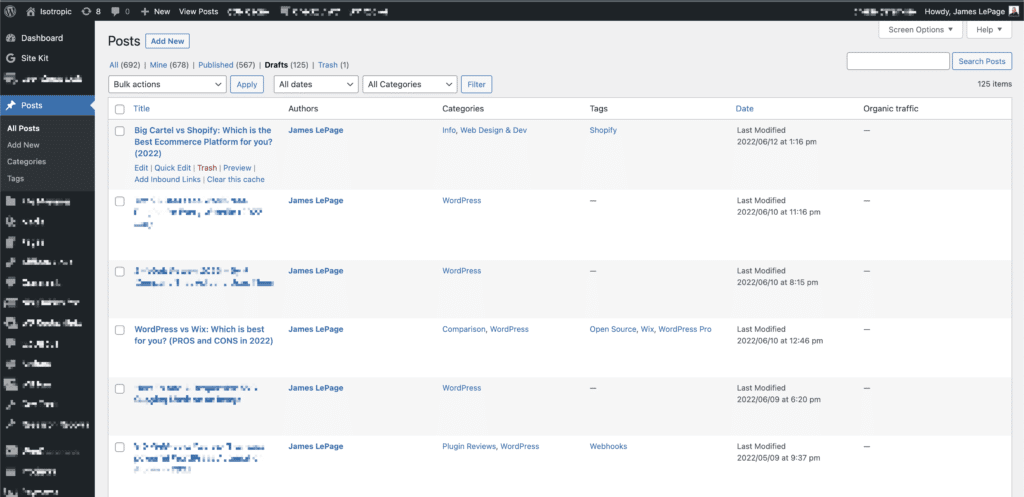Open the Isotropic site home icon
The height and width of the screenshot is (497, 1024).
click(x=31, y=11)
